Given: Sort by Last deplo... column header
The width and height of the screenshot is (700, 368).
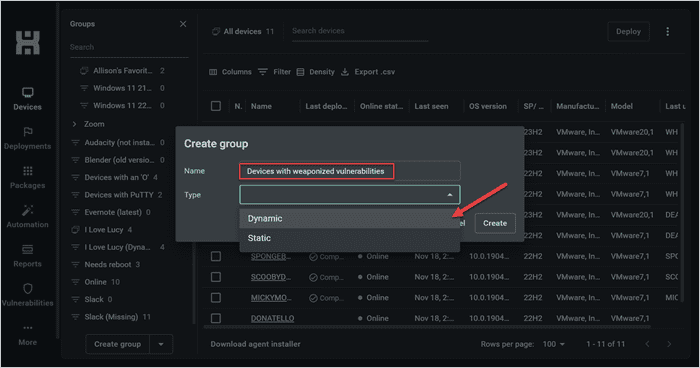Looking at the screenshot, I should point(326,106).
